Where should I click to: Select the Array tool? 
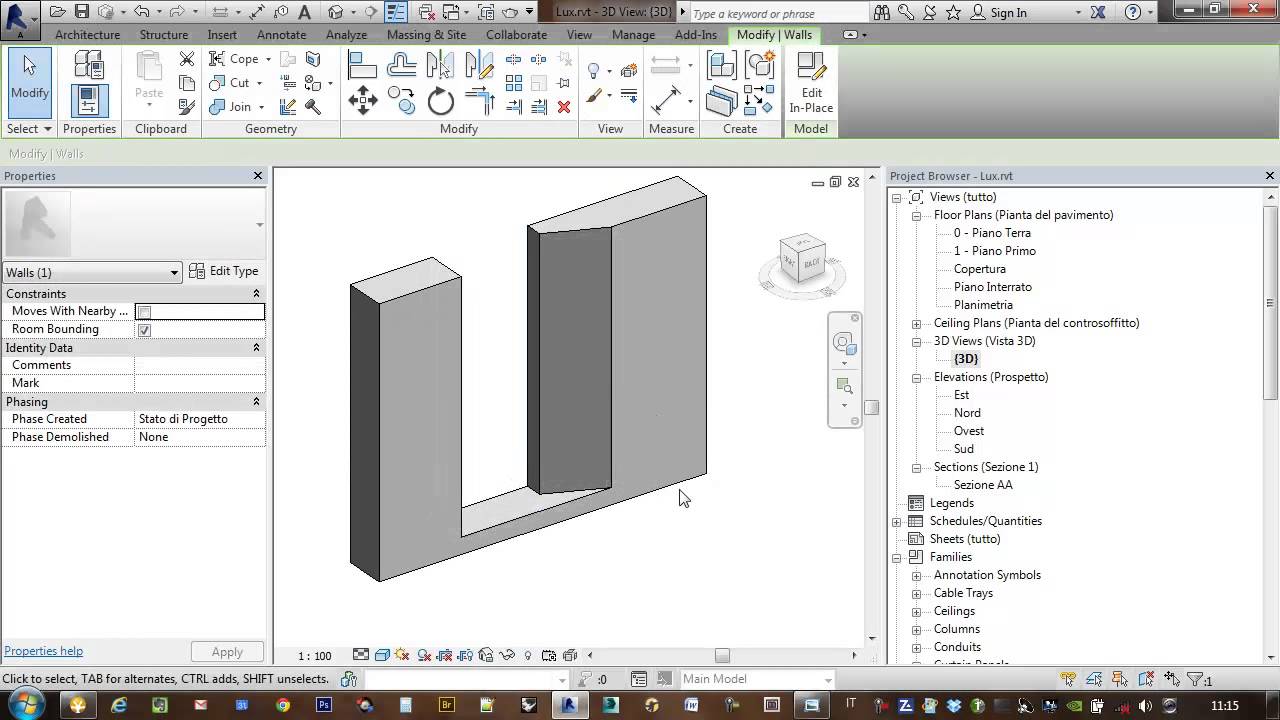[x=514, y=83]
